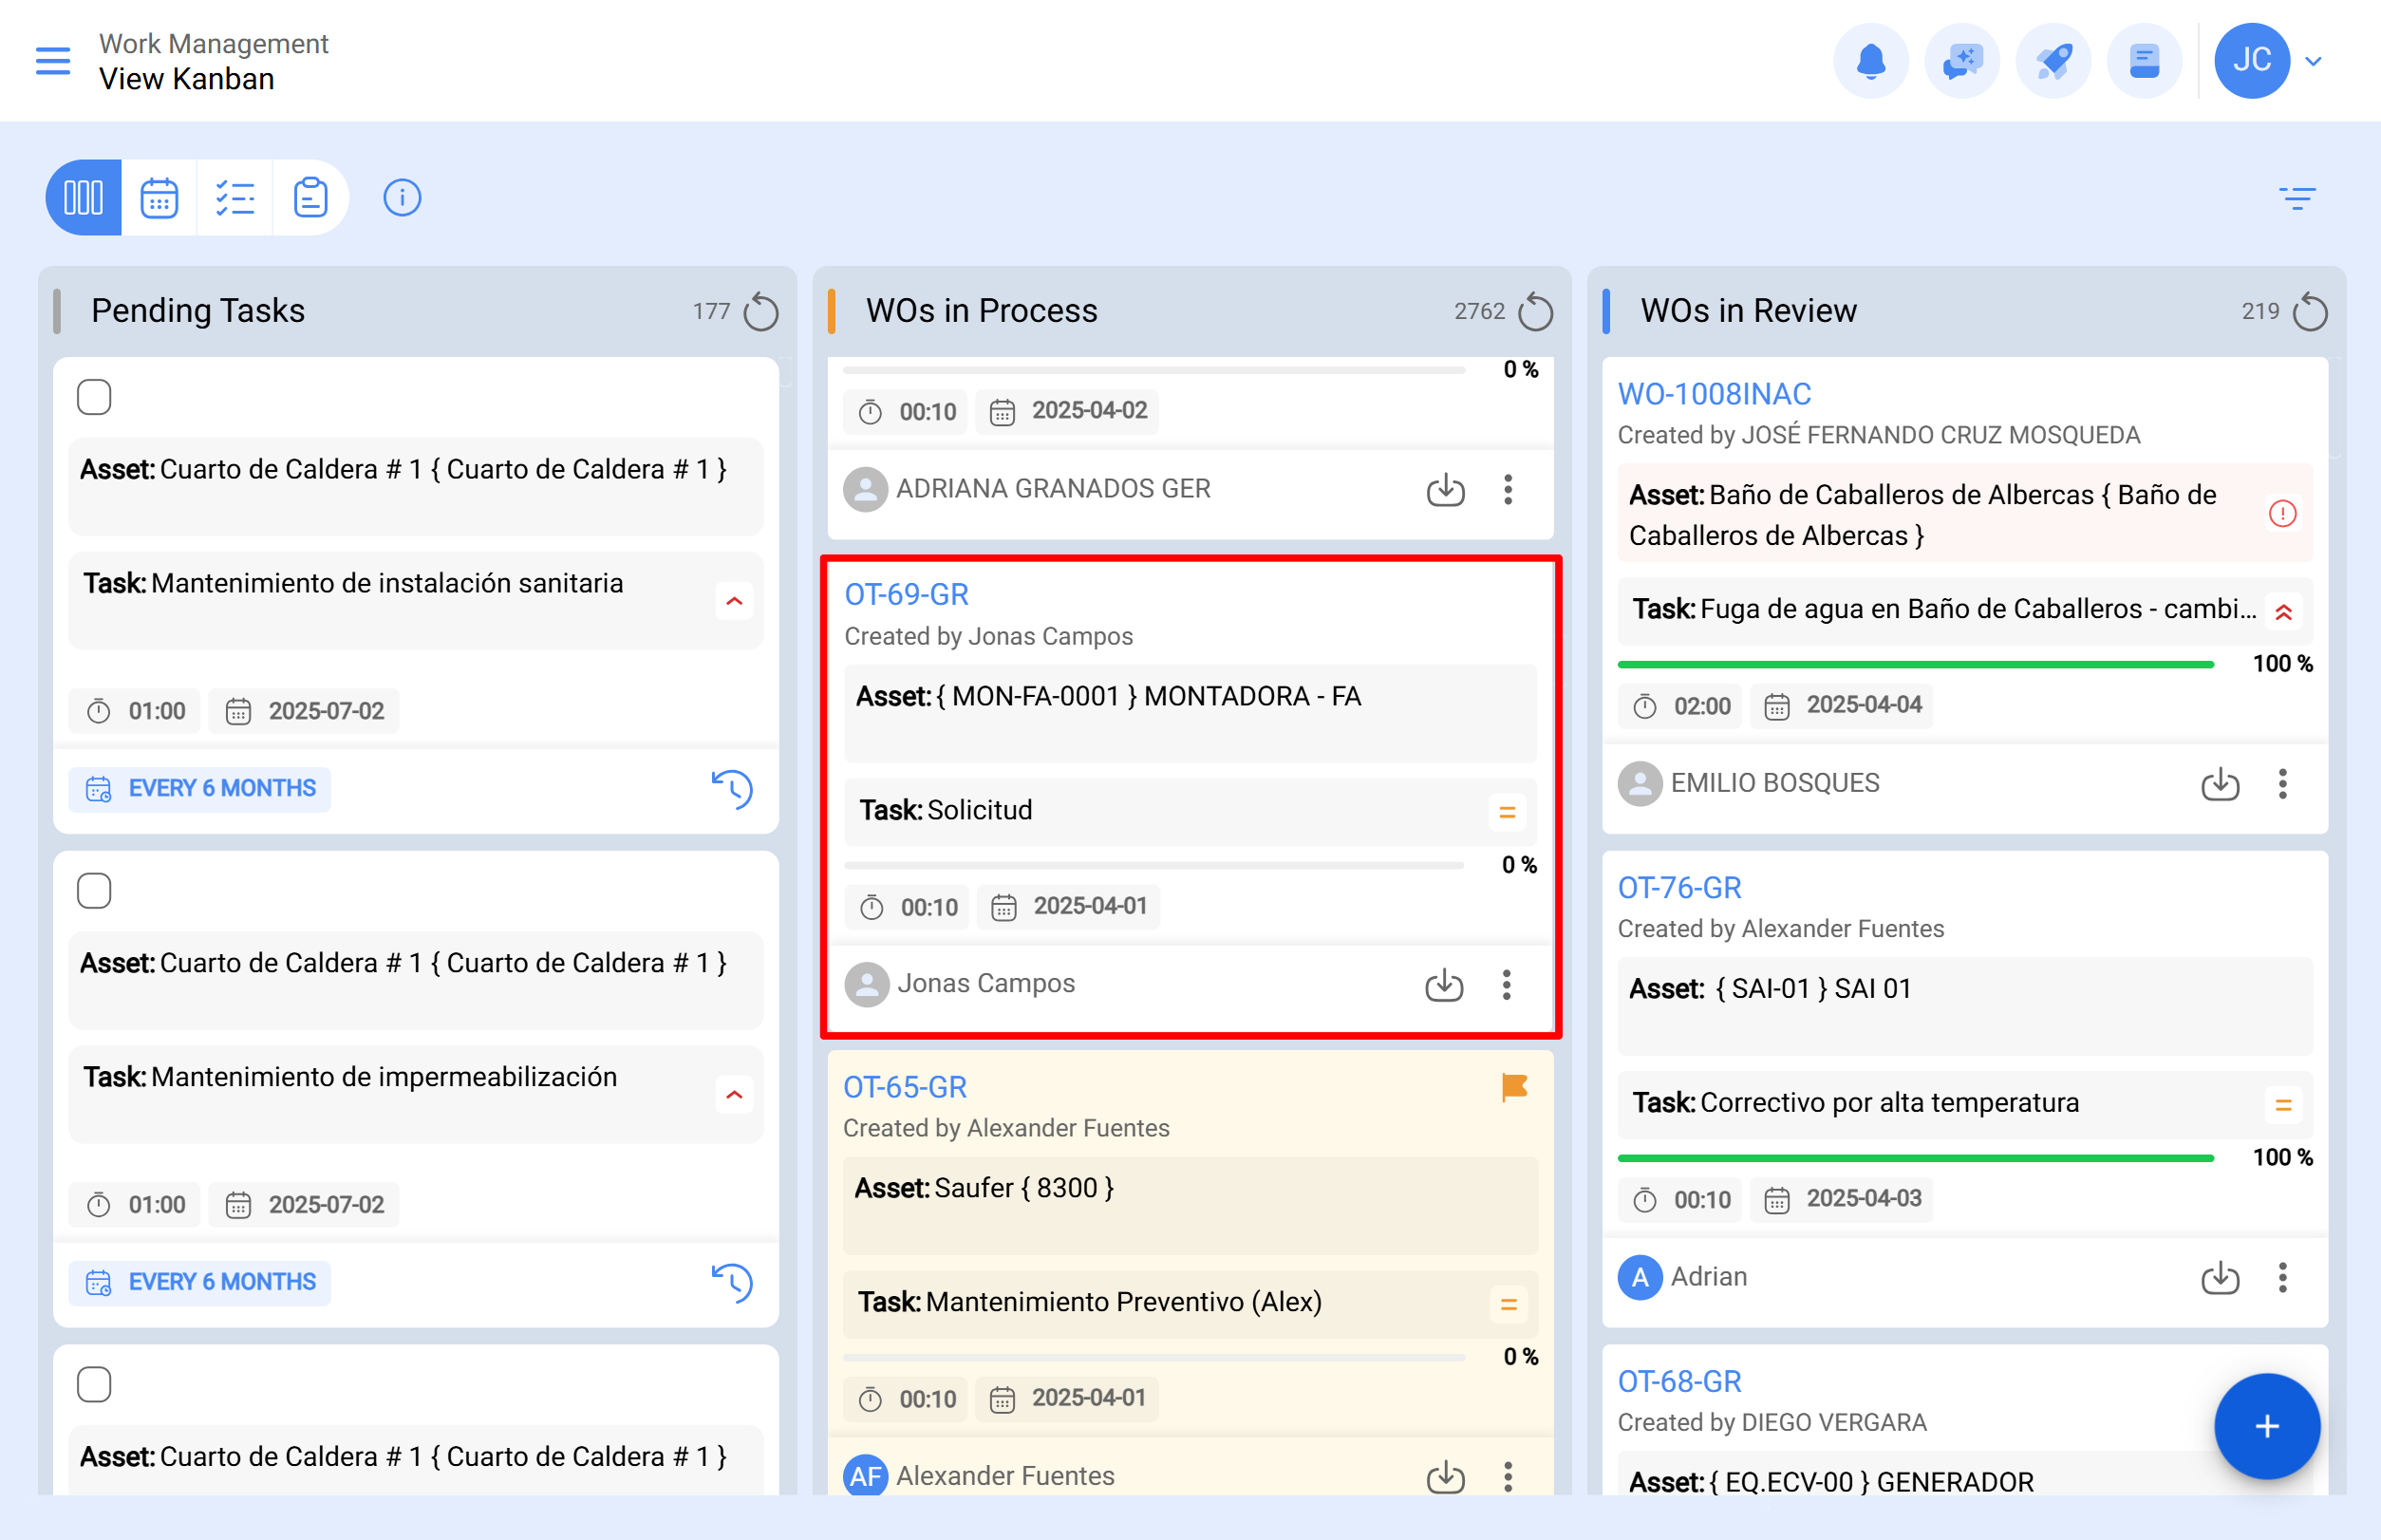Image resolution: width=2381 pixels, height=1540 pixels.
Task: Click the Alexander Fuentes AF avatar
Action: pos(865,1477)
